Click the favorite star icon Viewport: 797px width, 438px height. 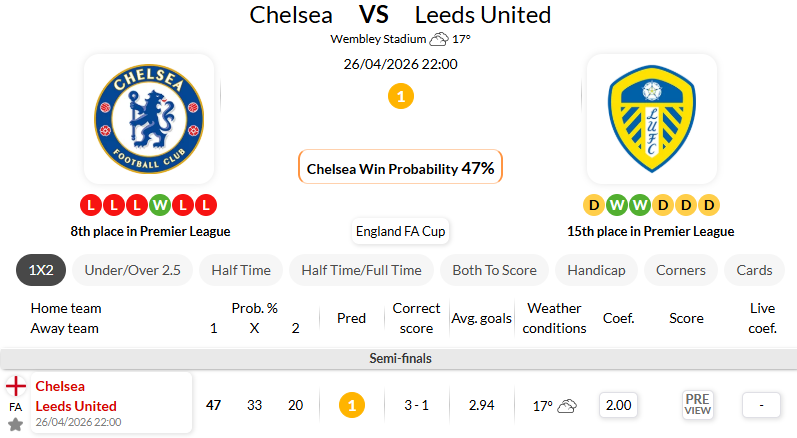click(x=15, y=424)
